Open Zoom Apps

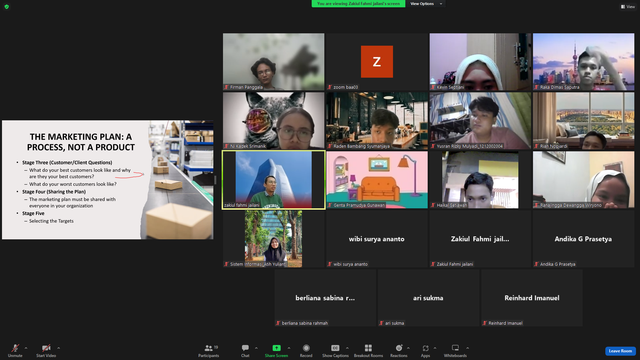[x=425, y=350]
